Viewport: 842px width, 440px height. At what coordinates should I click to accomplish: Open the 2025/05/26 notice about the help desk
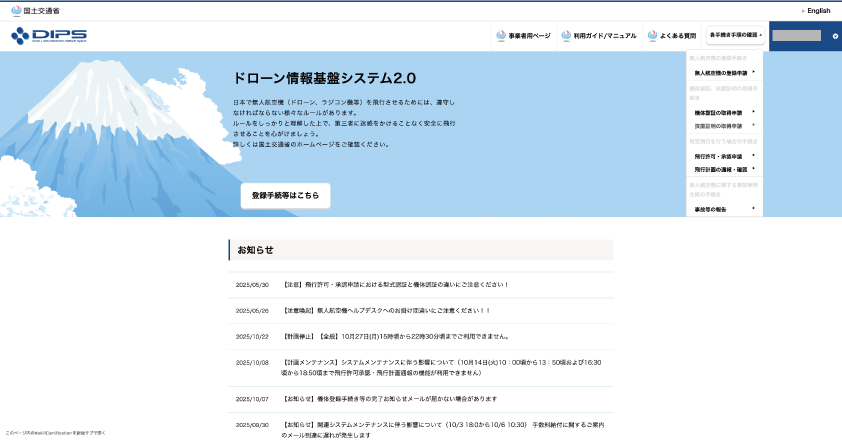(x=386, y=311)
